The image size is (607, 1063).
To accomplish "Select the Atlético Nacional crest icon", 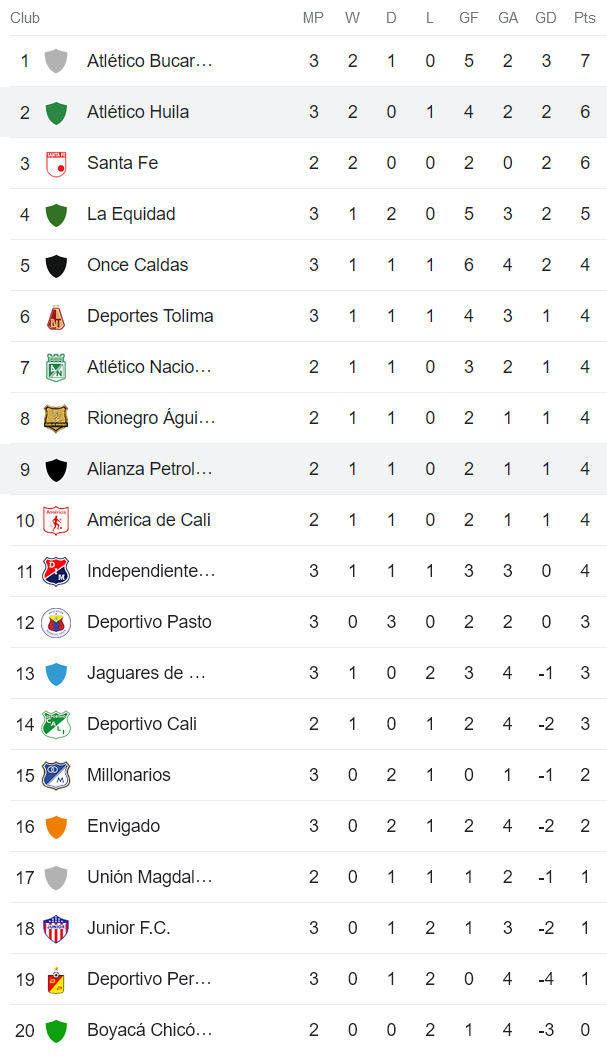I will pos(57,367).
